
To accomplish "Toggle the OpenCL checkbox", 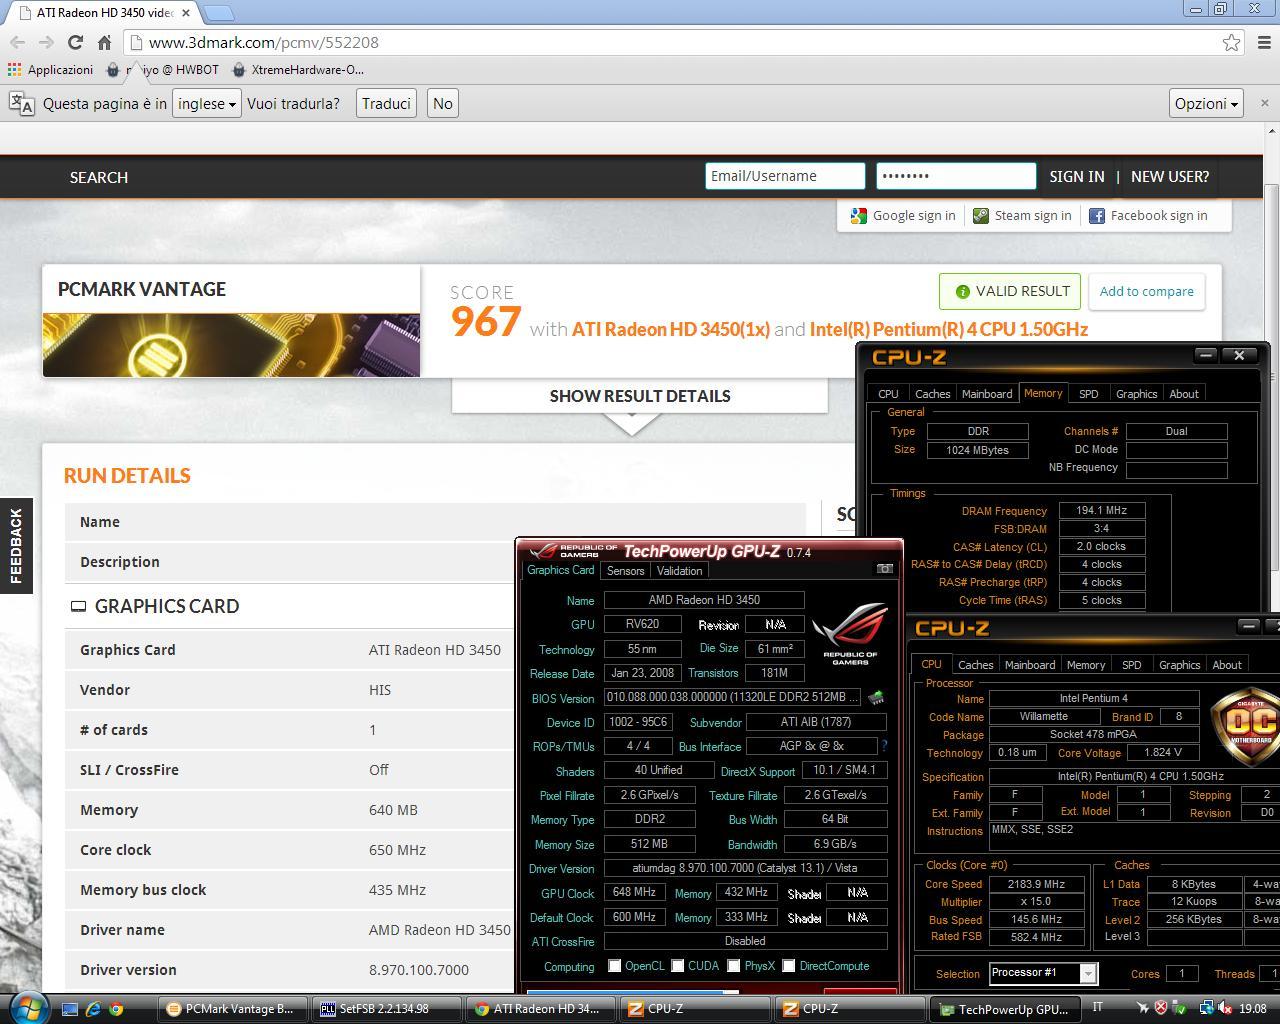I will tap(614, 966).
